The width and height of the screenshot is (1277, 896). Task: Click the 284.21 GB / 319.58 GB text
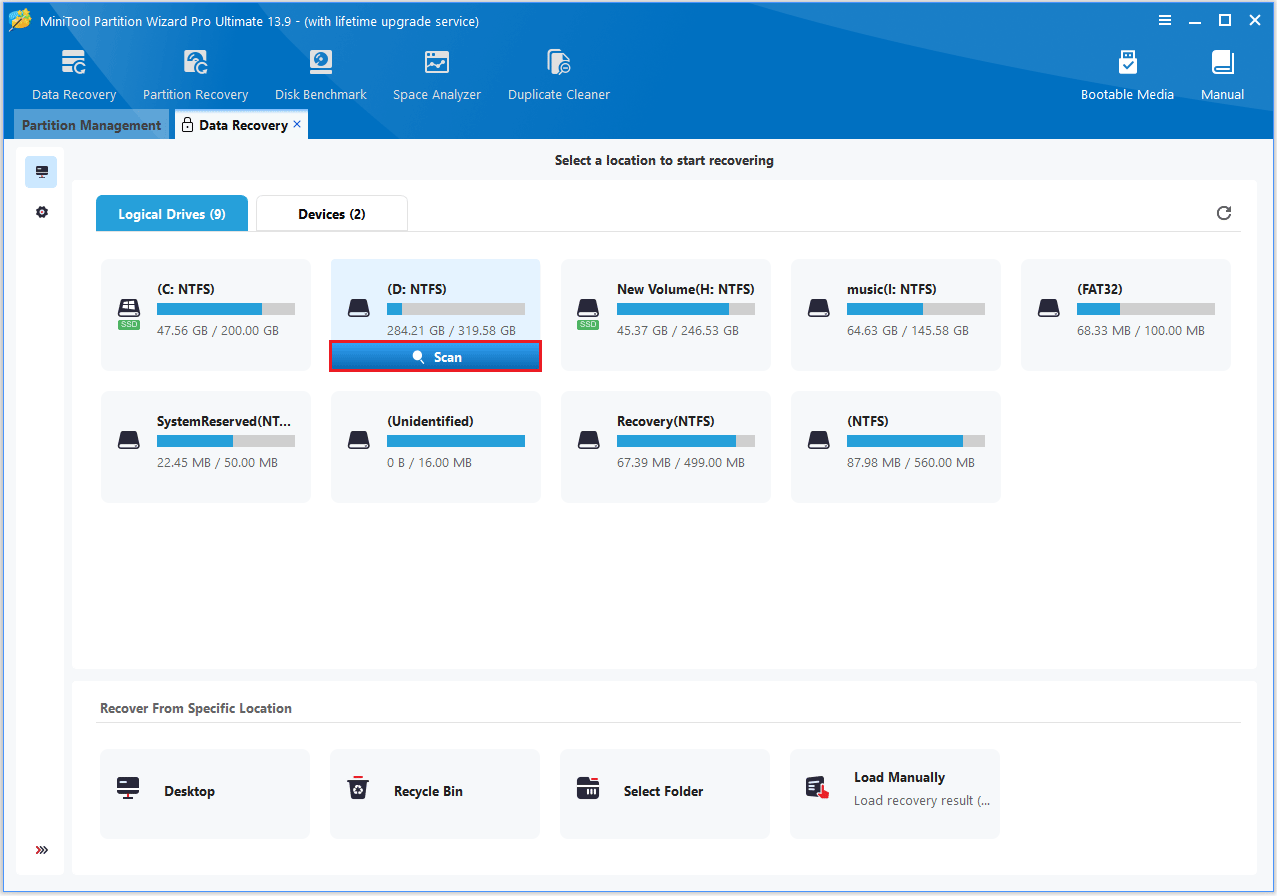pyautogui.click(x=451, y=331)
